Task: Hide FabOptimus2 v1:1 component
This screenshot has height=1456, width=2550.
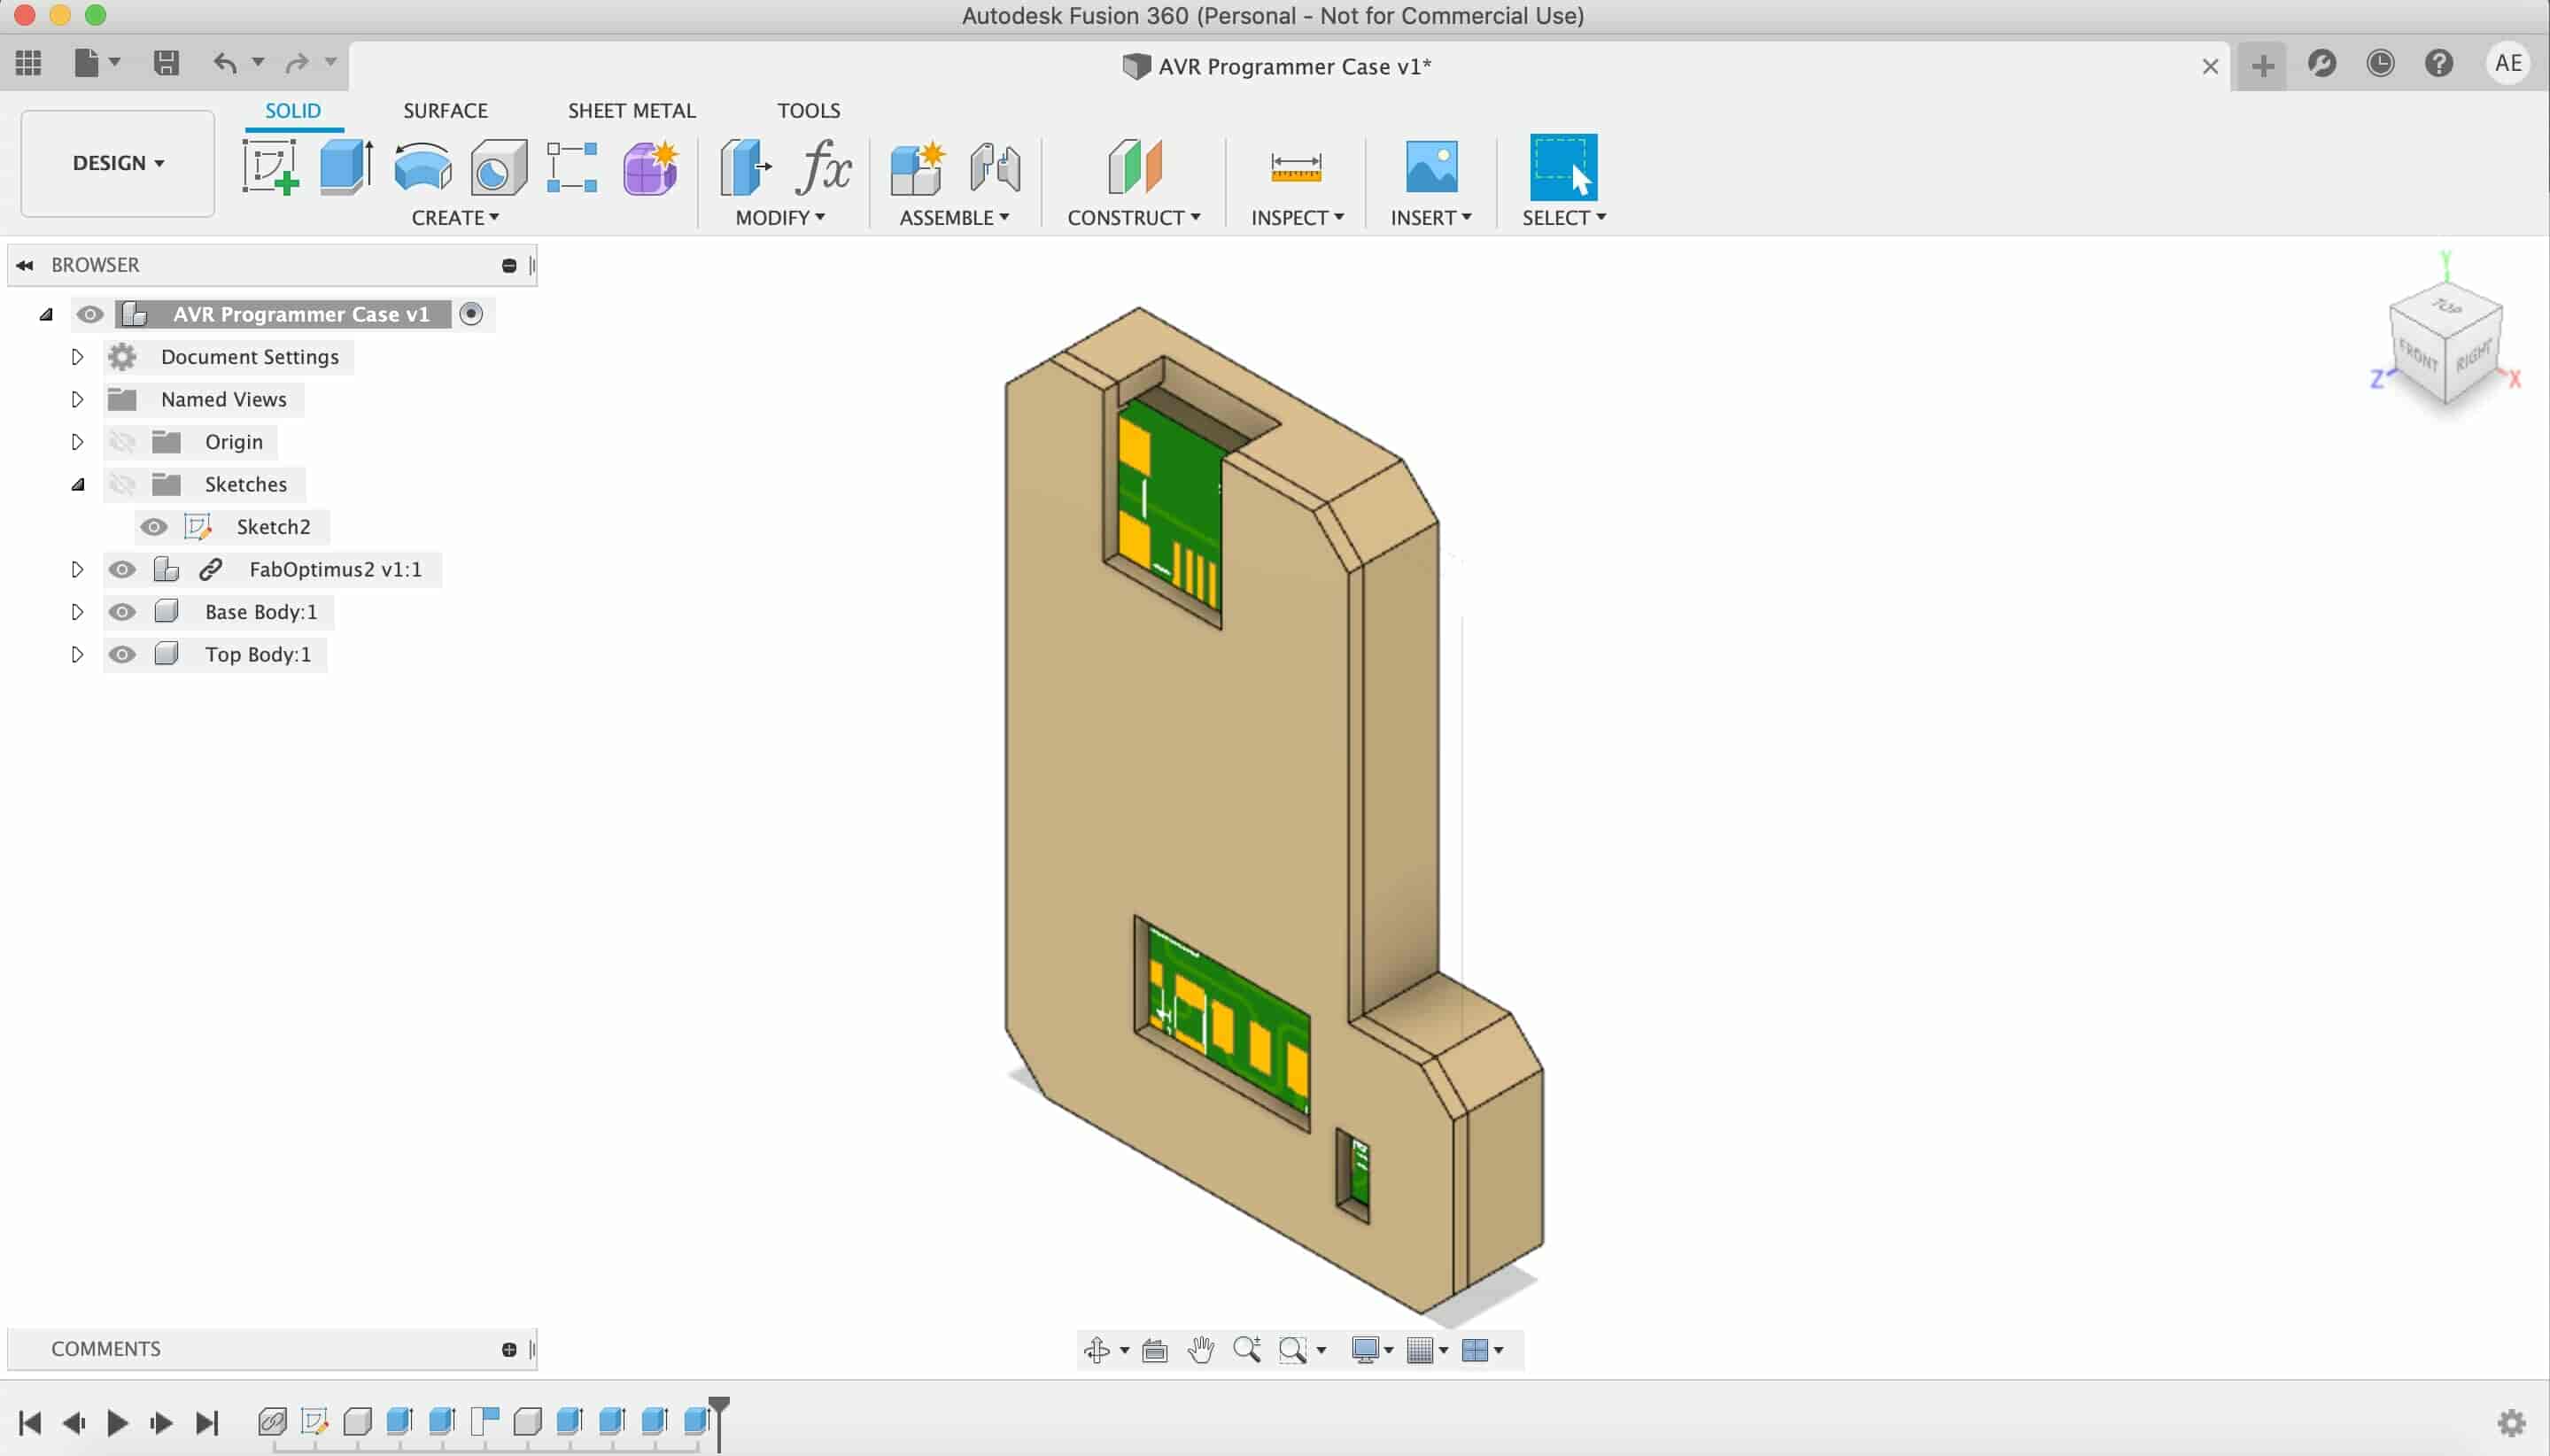Action: coord(122,569)
